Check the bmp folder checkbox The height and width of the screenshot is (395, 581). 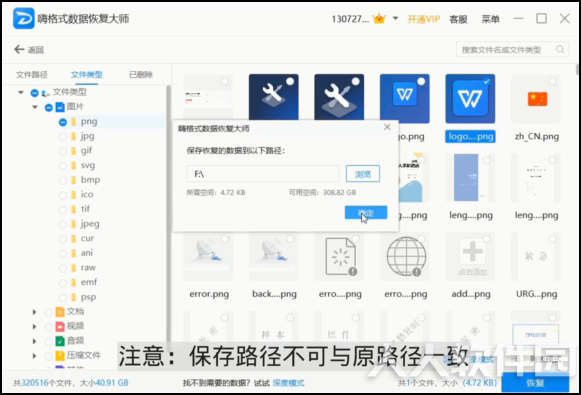click(63, 180)
